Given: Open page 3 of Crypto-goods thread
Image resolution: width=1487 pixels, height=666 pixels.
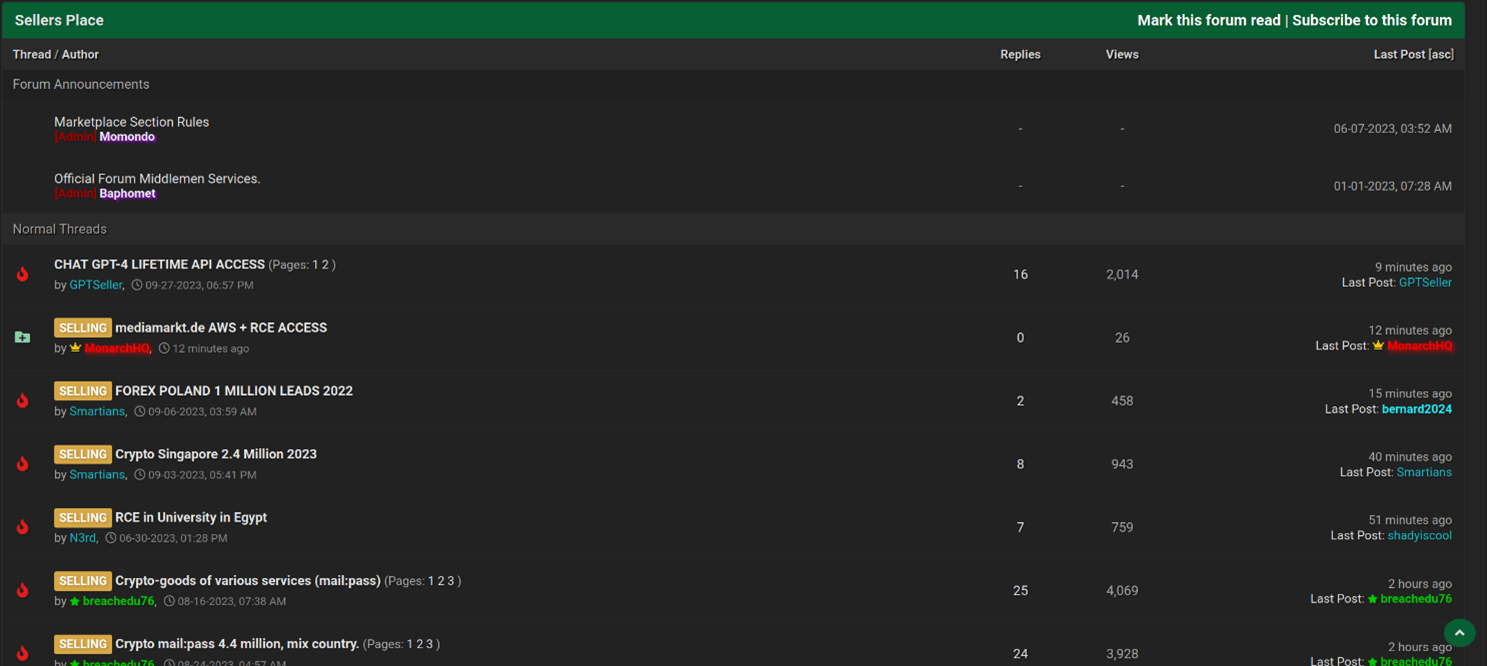Looking at the screenshot, I should [x=451, y=581].
